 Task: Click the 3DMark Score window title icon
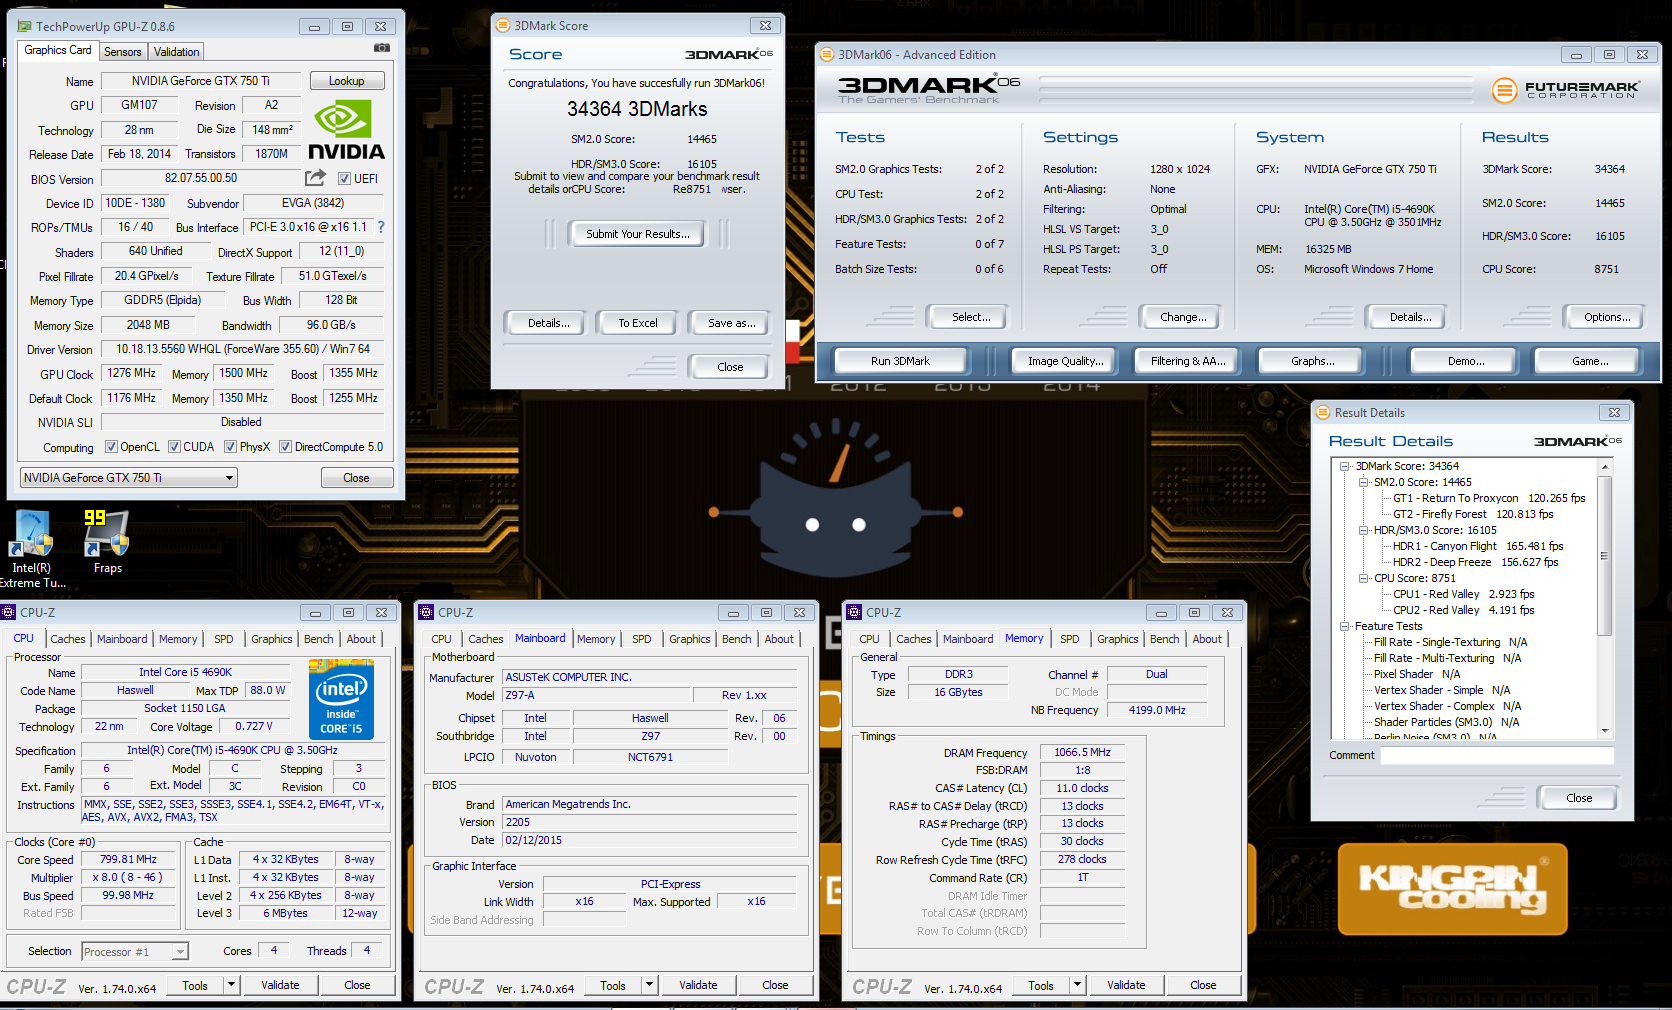click(x=504, y=25)
